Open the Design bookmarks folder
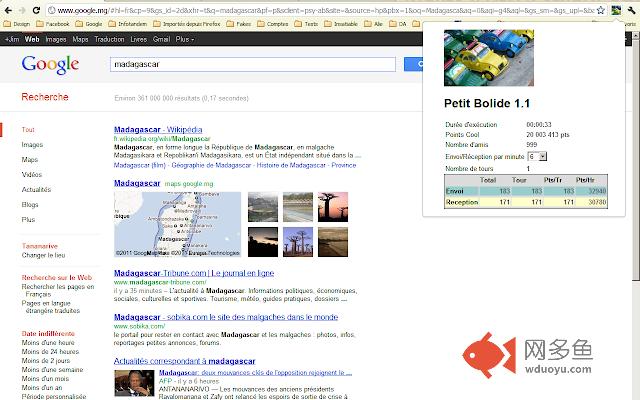 coord(17,24)
